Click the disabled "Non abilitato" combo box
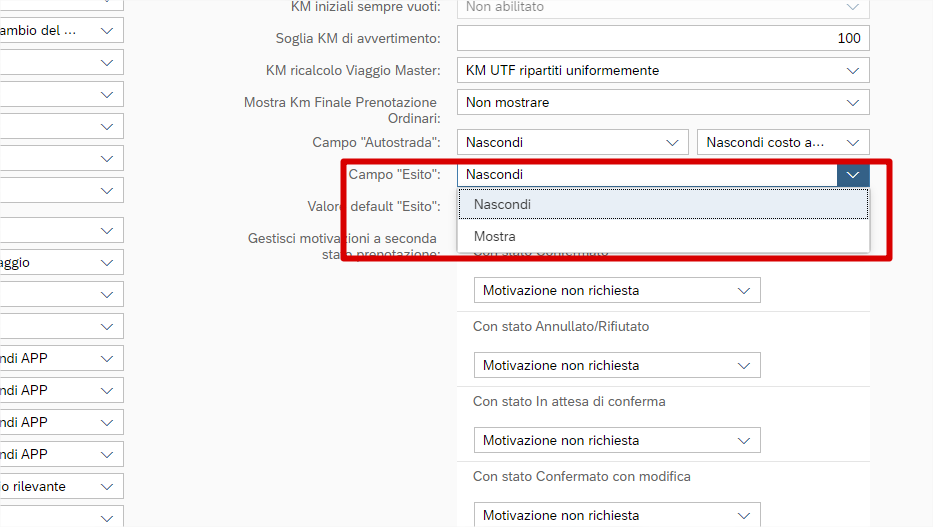This screenshot has width=933, height=527. click(662, 7)
